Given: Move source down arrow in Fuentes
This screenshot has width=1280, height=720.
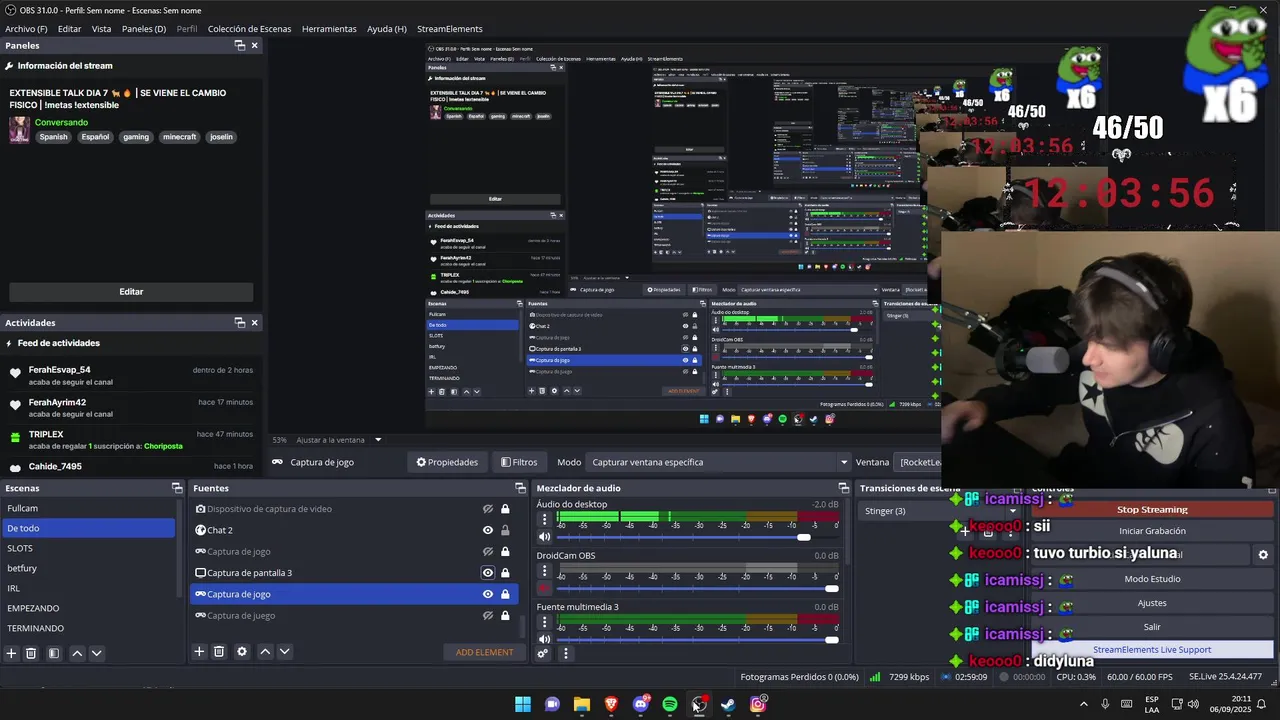Looking at the screenshot, I should 284,652.
